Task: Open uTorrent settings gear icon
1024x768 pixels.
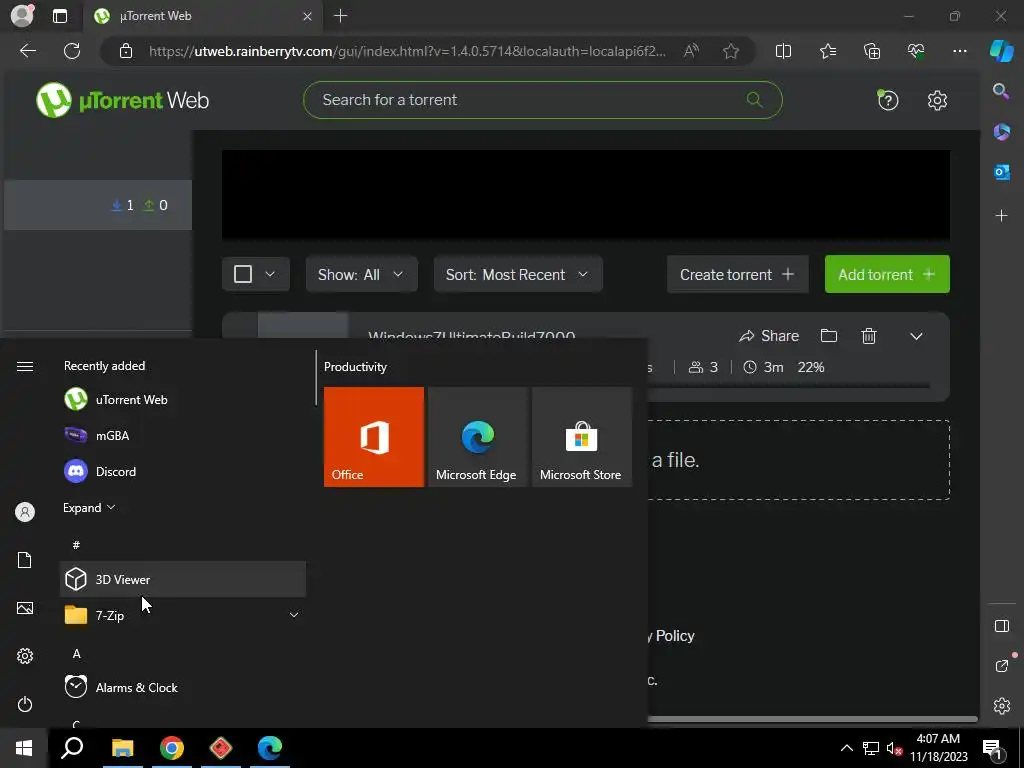Action: point(937,101)
